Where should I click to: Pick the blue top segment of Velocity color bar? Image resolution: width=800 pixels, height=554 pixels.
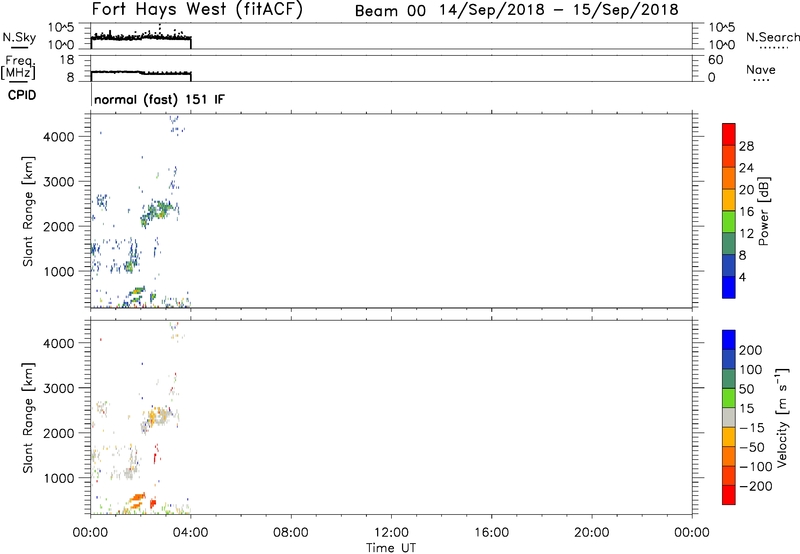click(x=729, y=340)
